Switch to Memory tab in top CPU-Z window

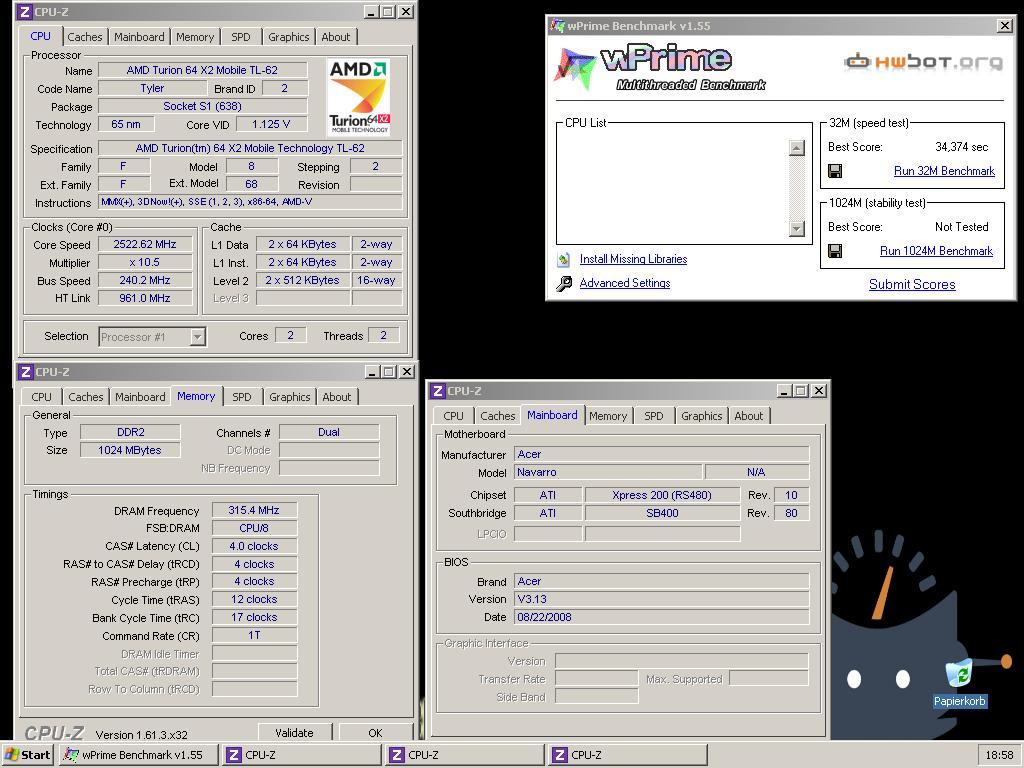coord(195,37)
